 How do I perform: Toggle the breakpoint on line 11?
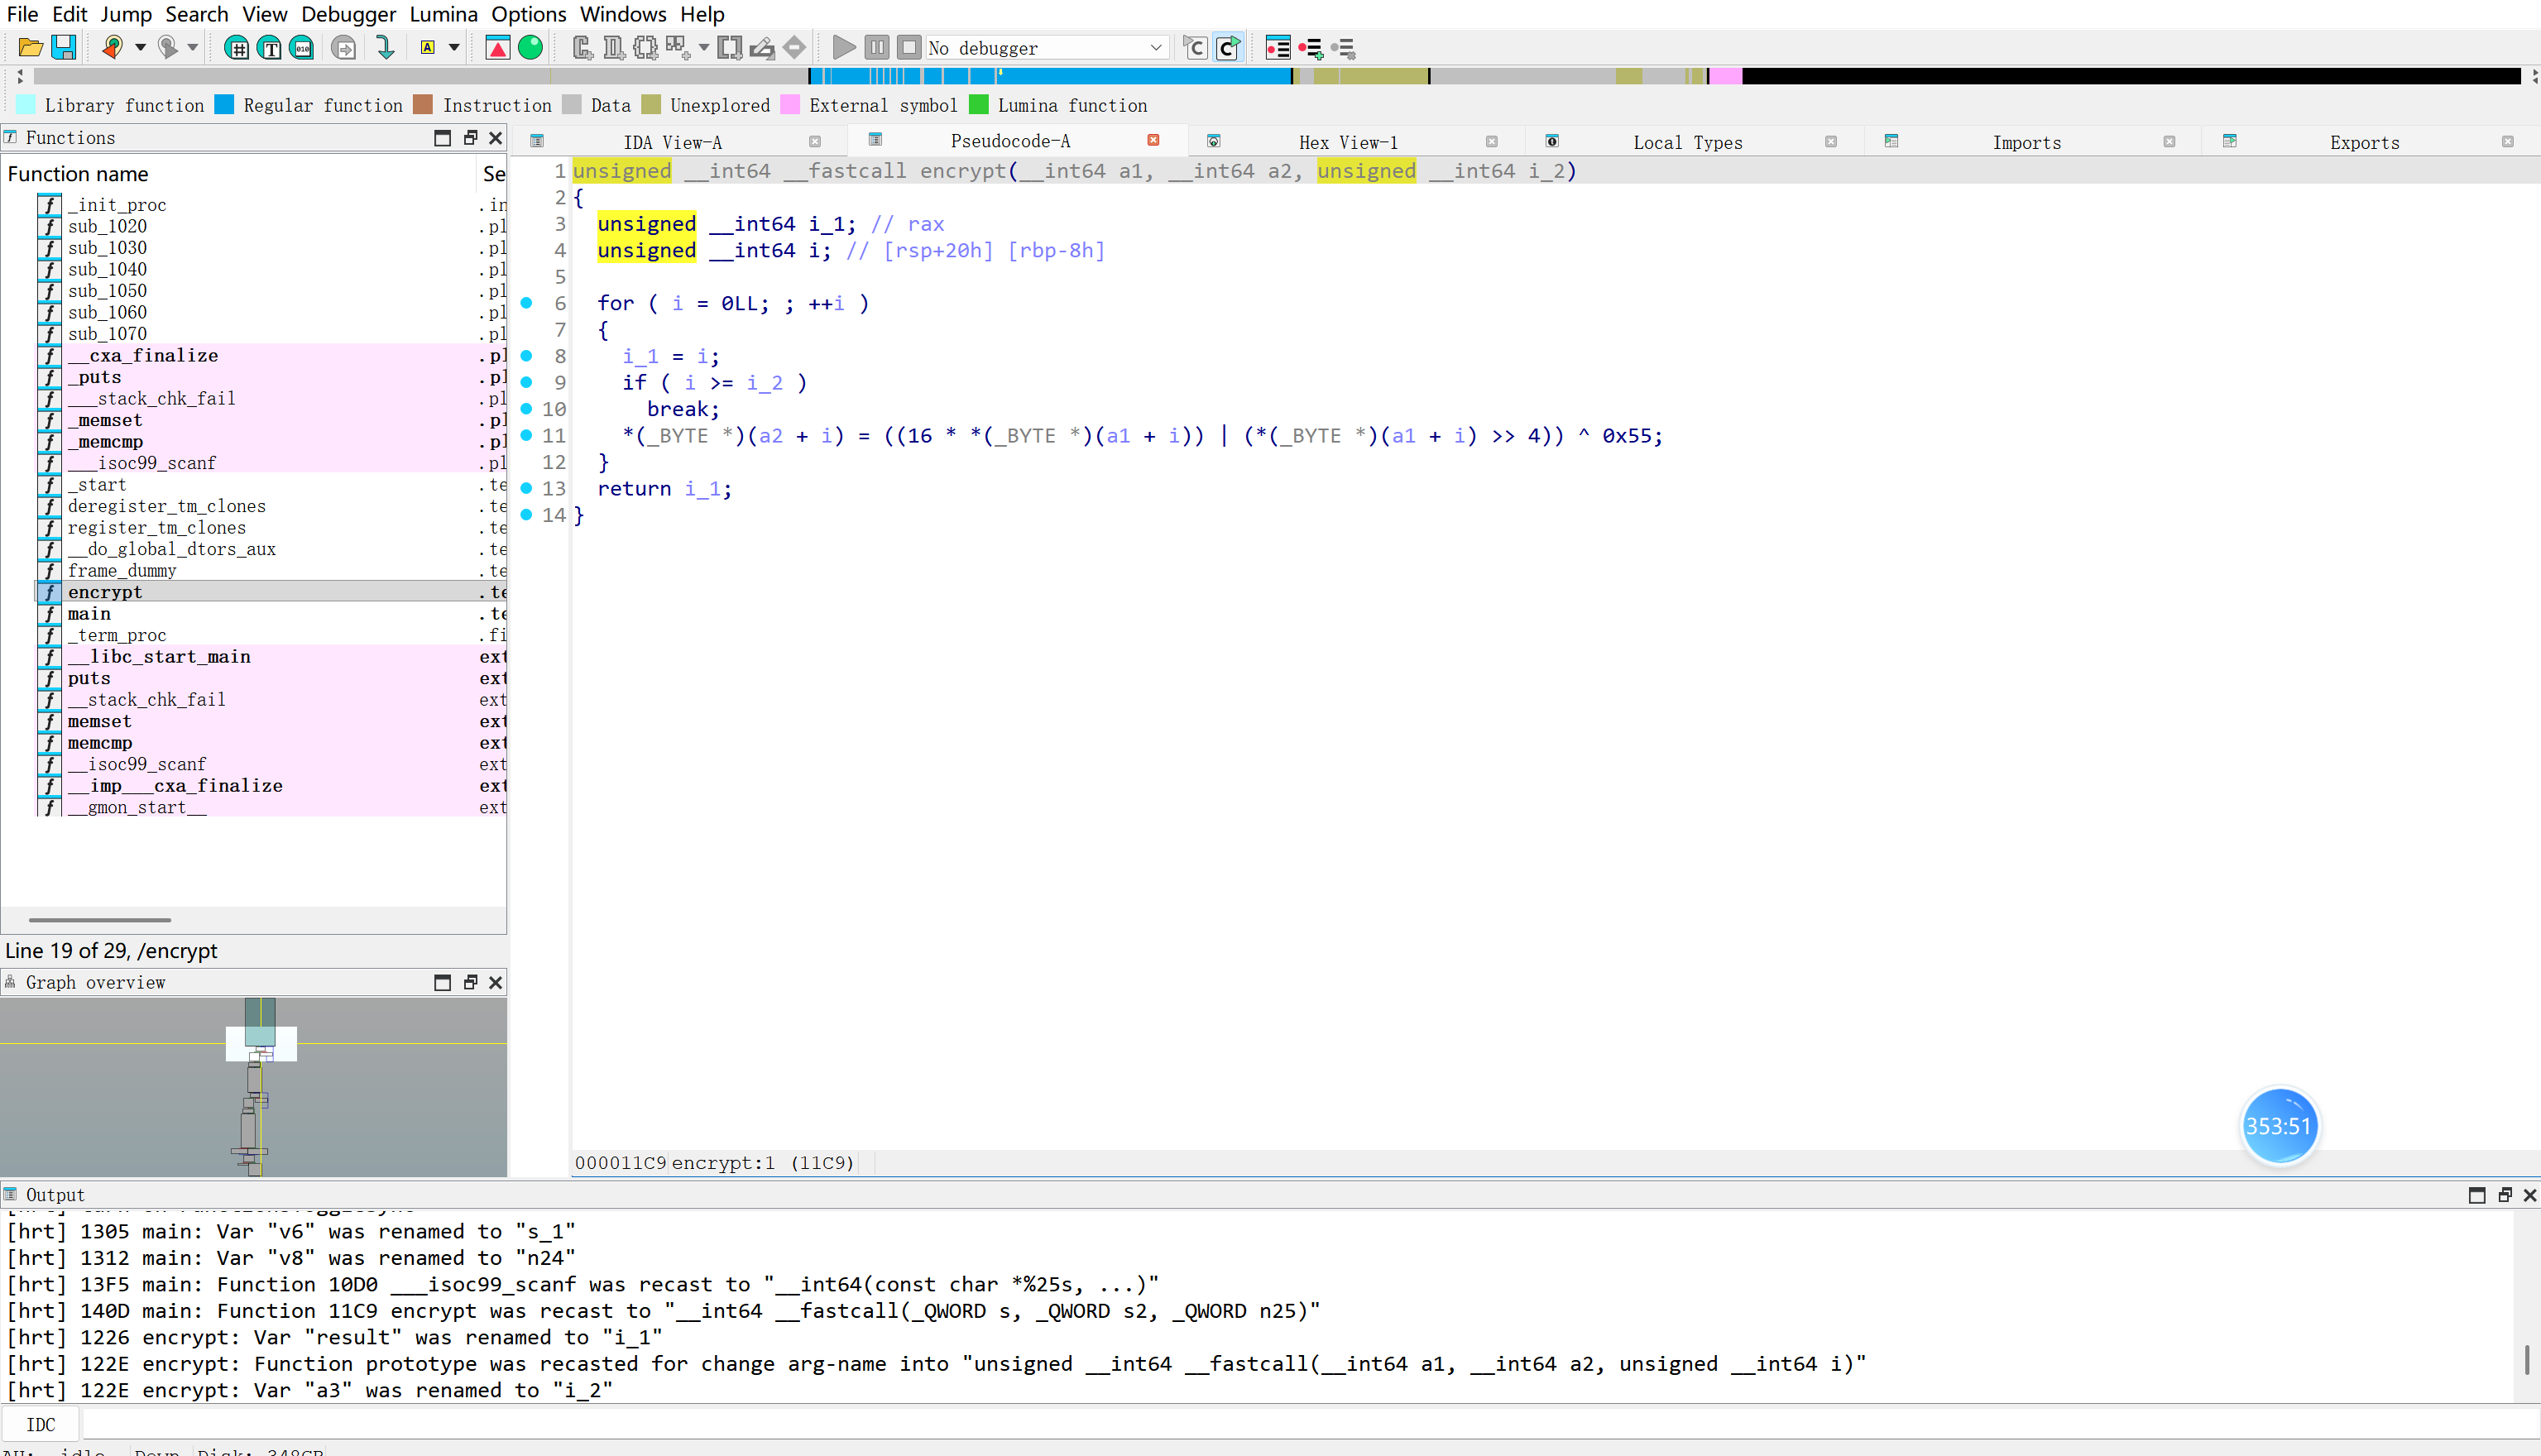(528, 435)
